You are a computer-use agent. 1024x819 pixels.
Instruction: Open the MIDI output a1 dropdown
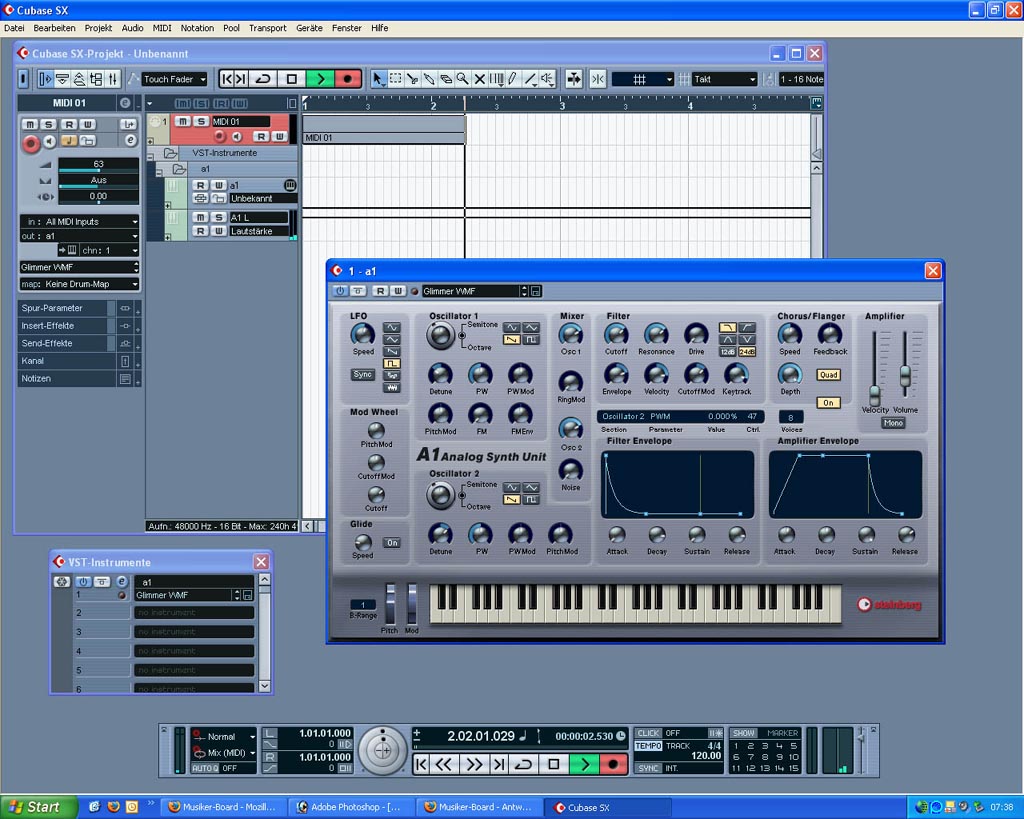click(x=79, y=236)
